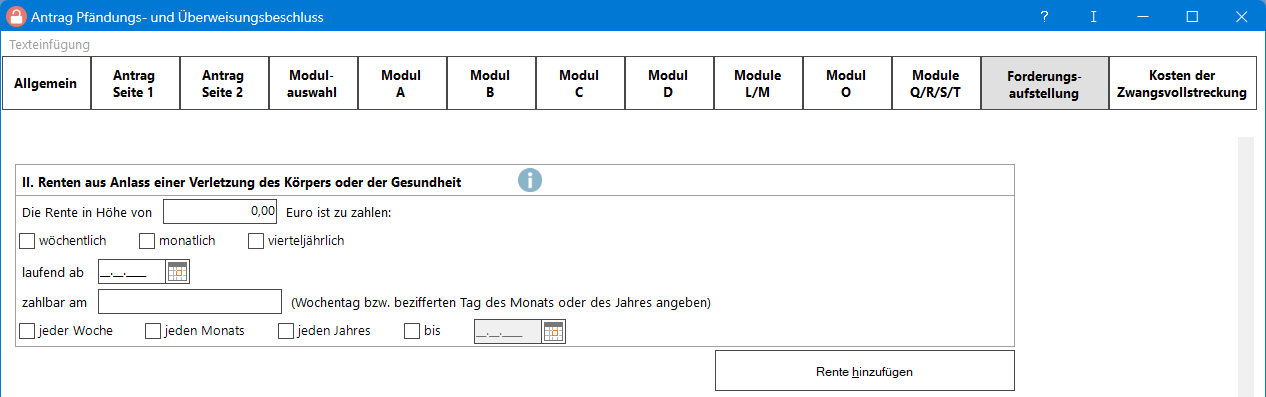
Task: Click the 'bis' end date field
Action: (508, 331)
